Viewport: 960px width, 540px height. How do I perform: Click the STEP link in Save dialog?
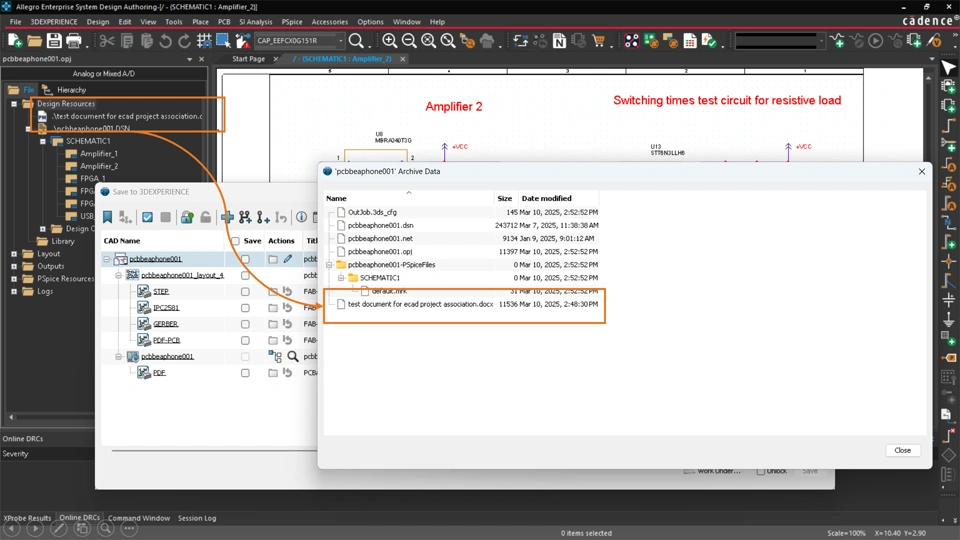pos(161,291)
